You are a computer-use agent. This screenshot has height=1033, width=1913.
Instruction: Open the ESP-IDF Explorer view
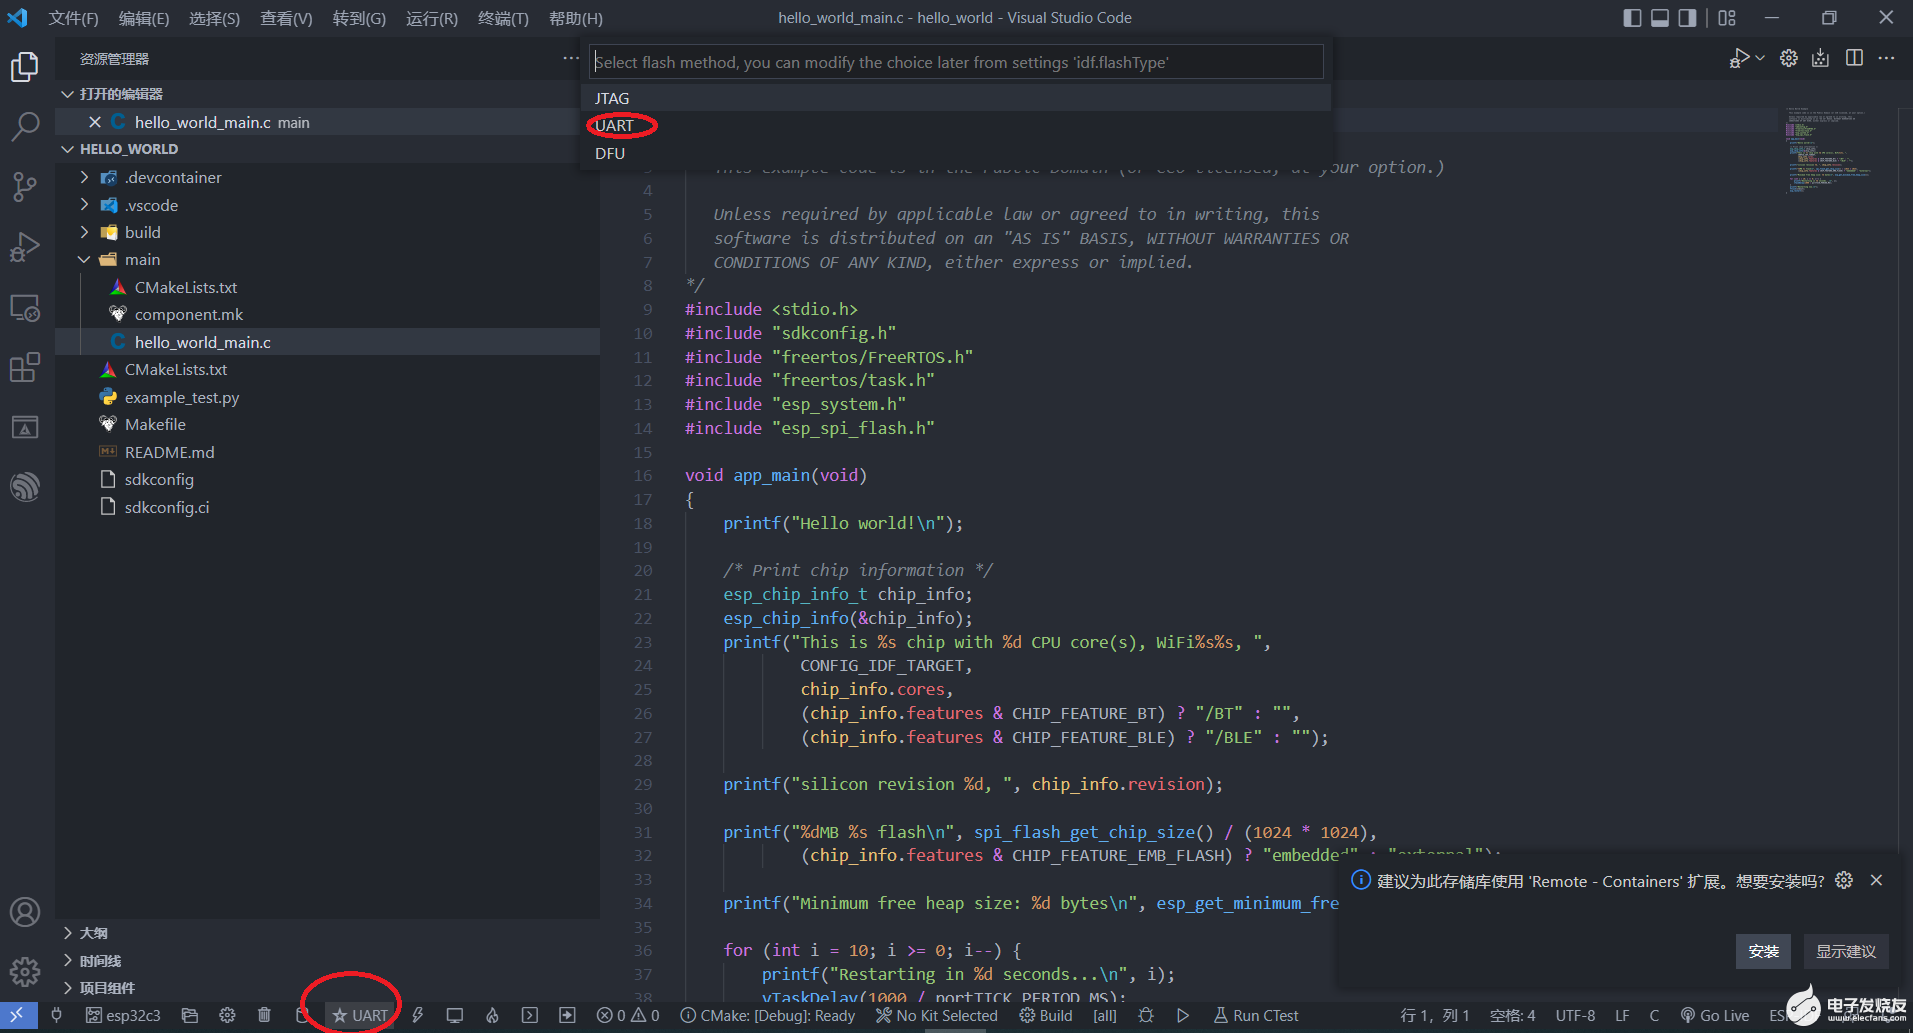tap(25, 487)
